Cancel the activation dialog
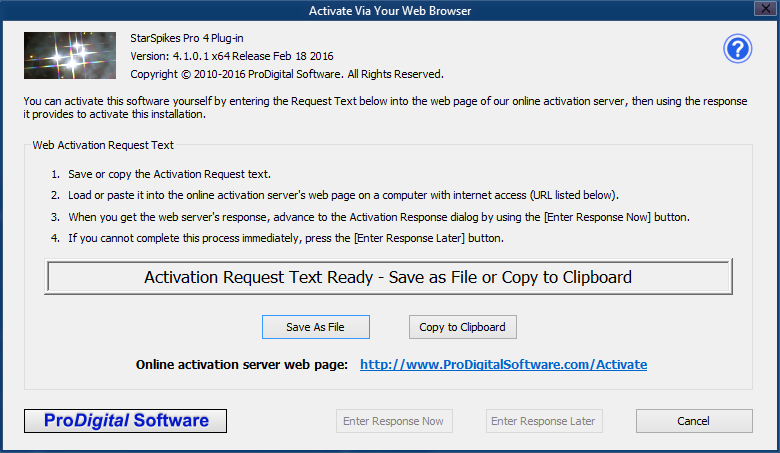This screenshot has height=453, width=780. coord(694,421)
